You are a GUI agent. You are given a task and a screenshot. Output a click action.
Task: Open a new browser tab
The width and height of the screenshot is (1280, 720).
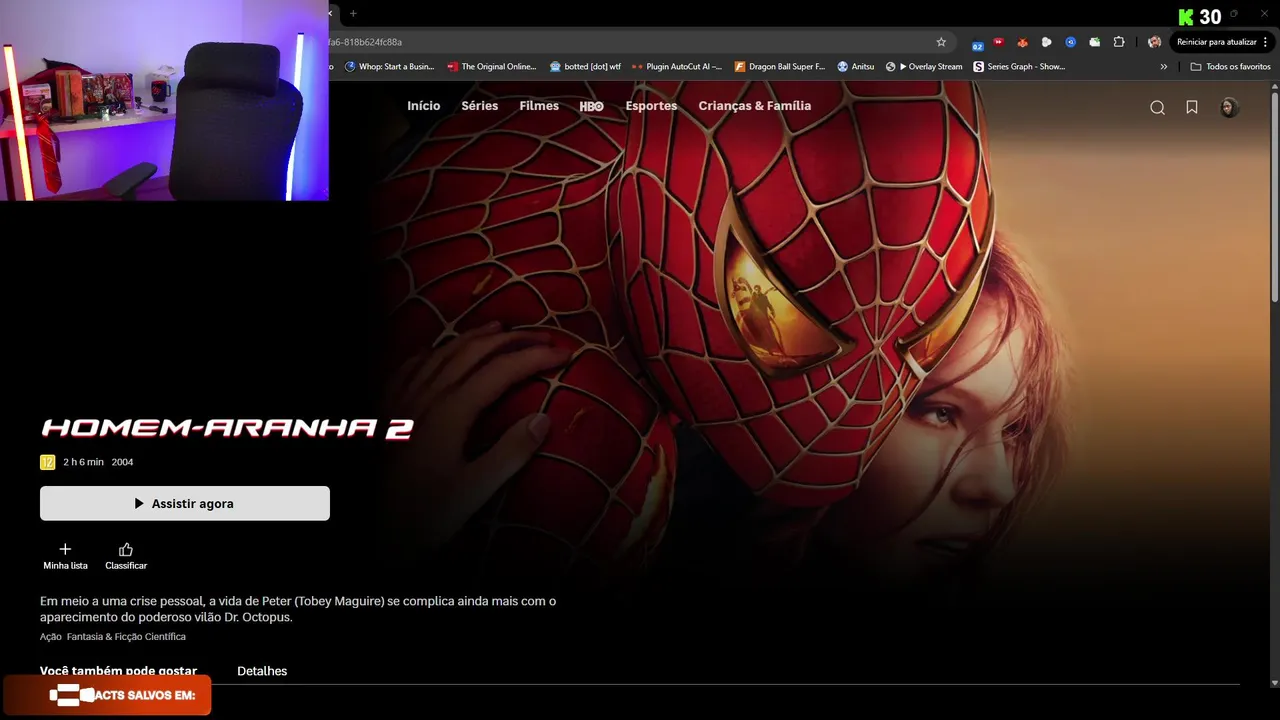353,13
